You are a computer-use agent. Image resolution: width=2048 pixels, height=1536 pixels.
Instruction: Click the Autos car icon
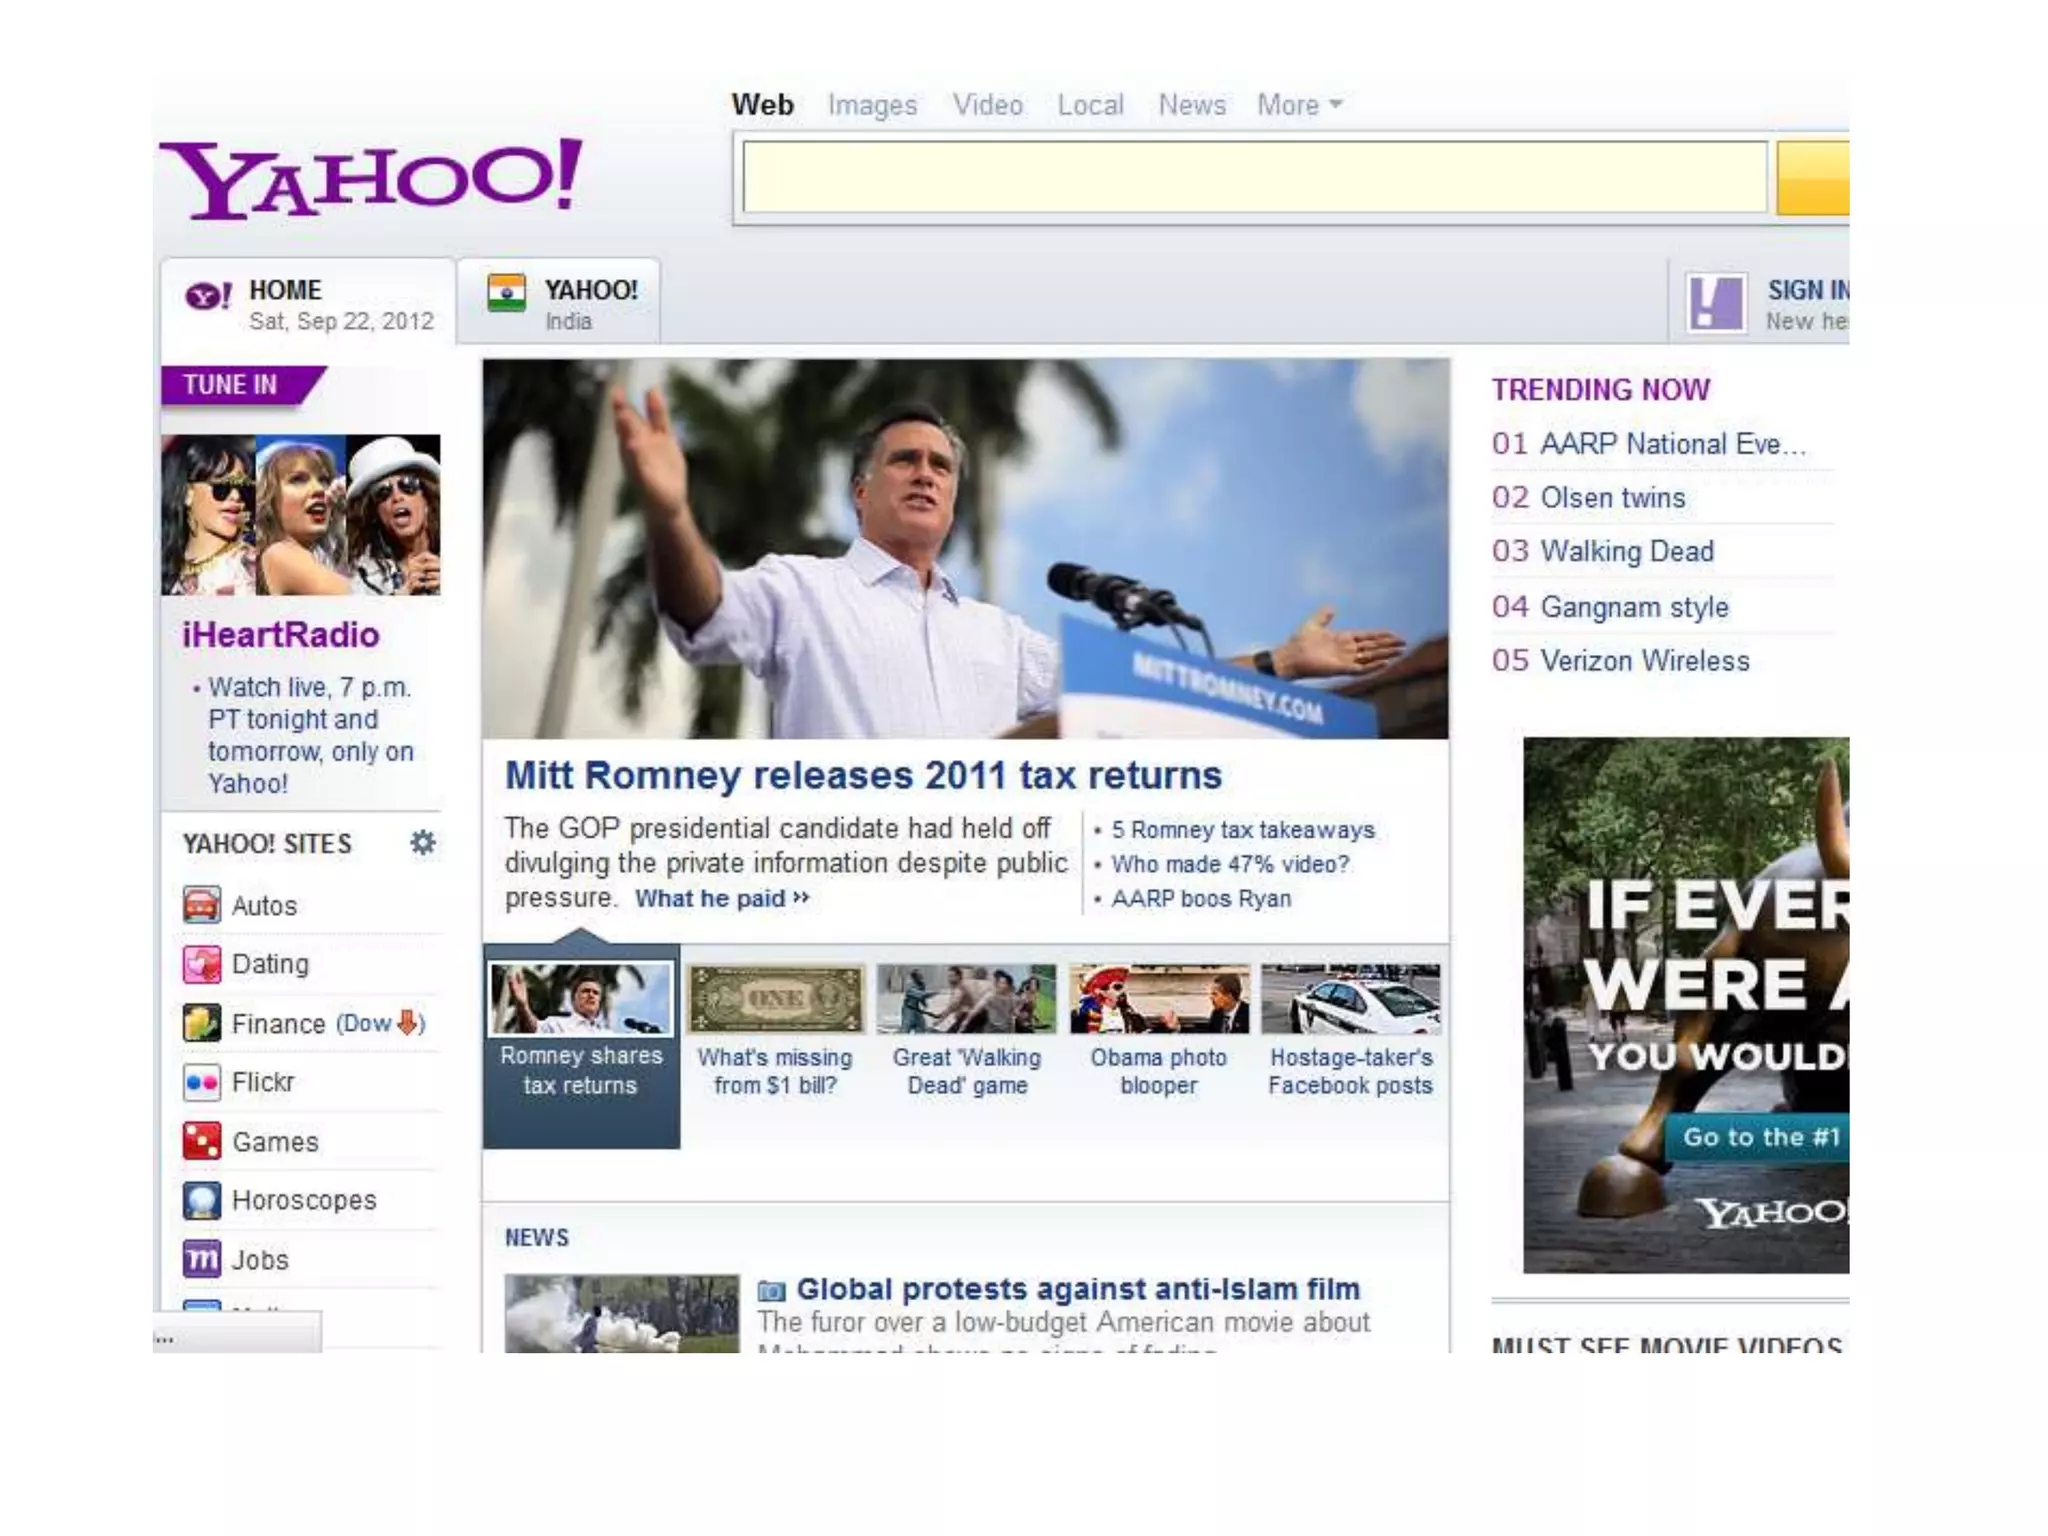pyautogui.click(x=201, y=905)
